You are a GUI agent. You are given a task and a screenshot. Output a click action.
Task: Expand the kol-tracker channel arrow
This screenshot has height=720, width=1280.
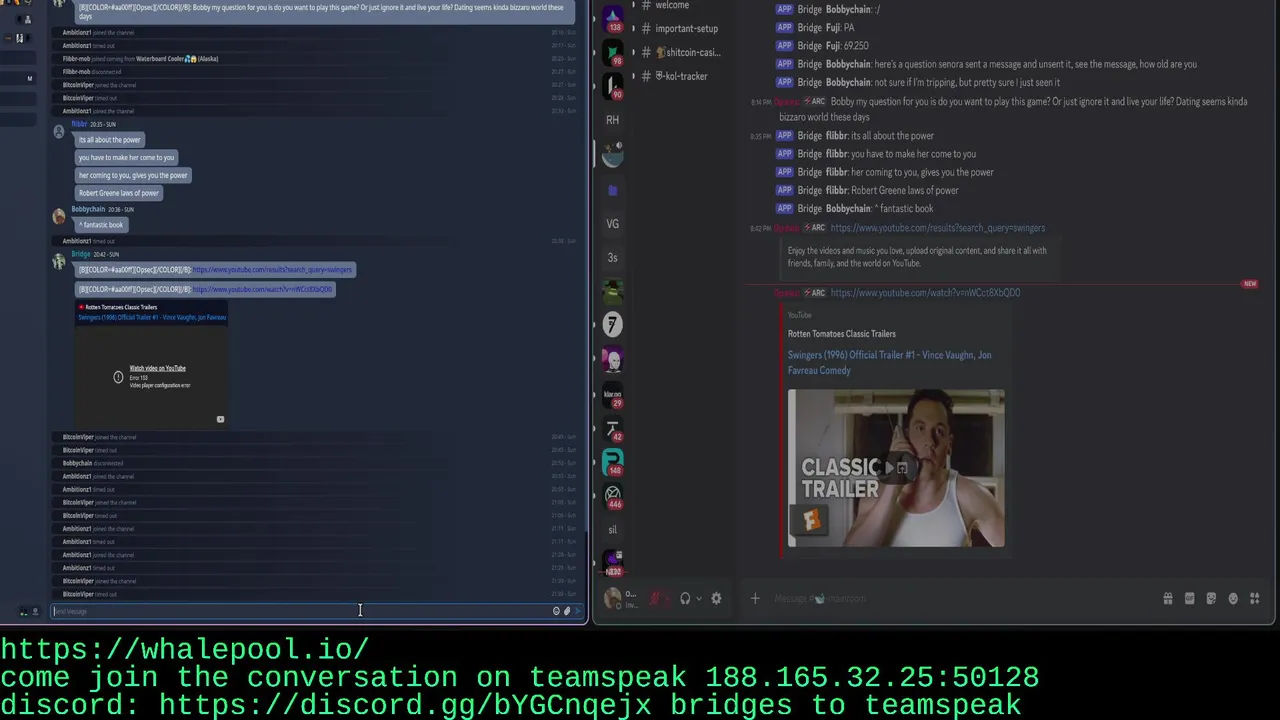(633, 76)
